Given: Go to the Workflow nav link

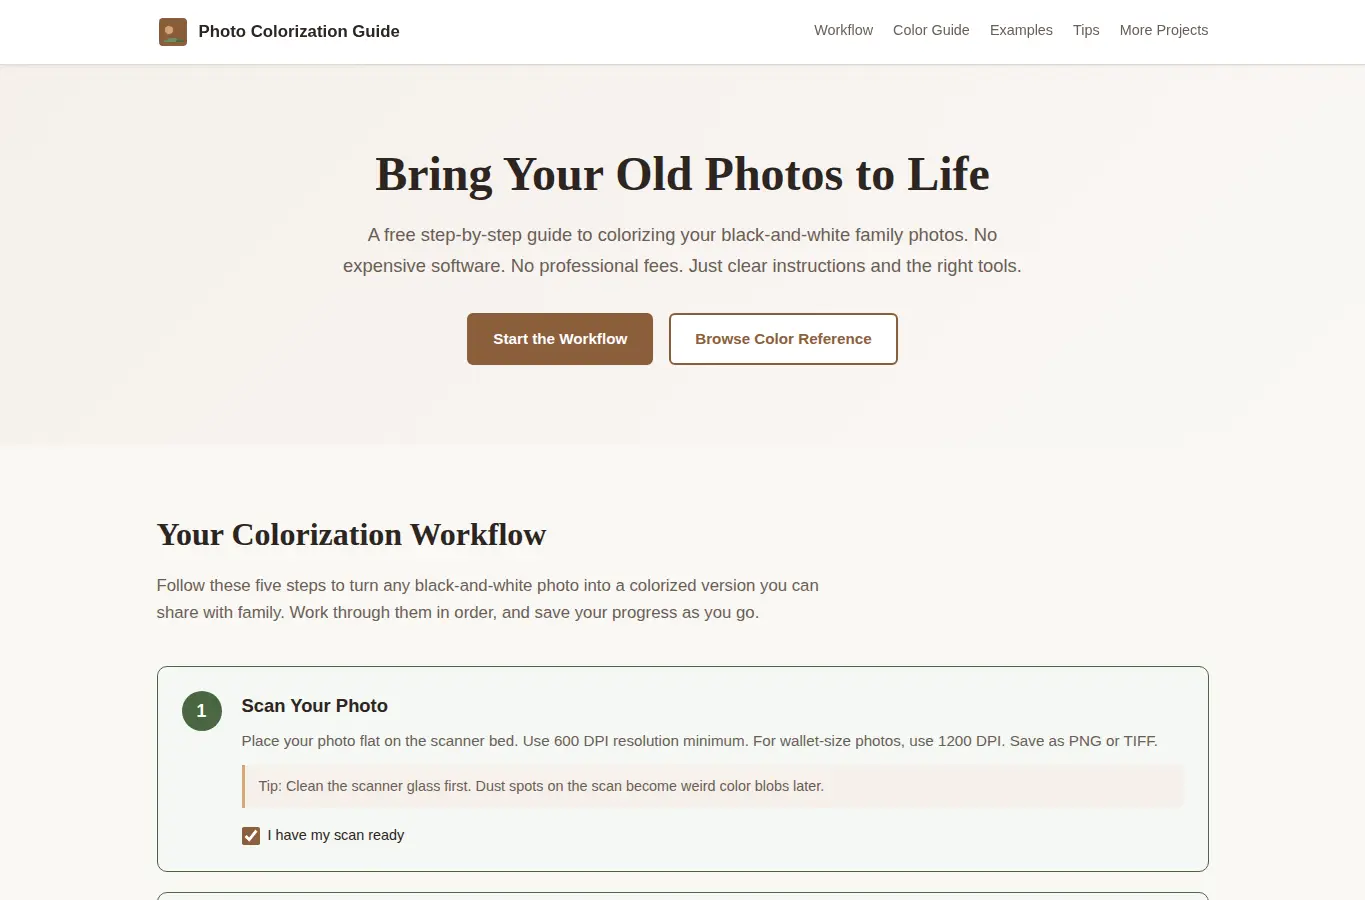Looking at the screenshot, I should point(843,30).
